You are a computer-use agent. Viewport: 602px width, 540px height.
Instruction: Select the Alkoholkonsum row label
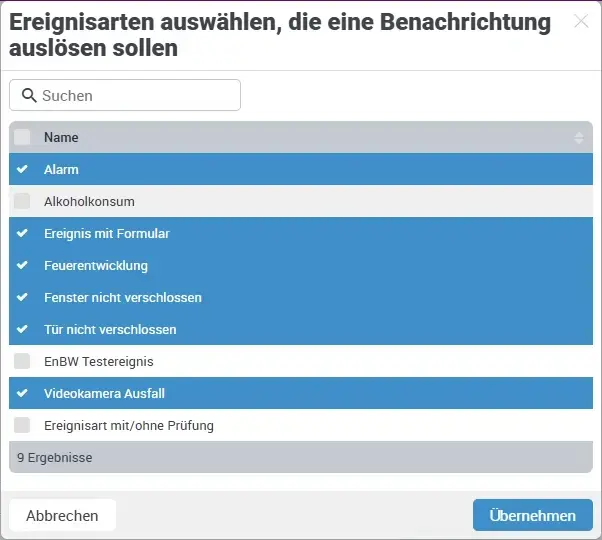coord(89,202)
